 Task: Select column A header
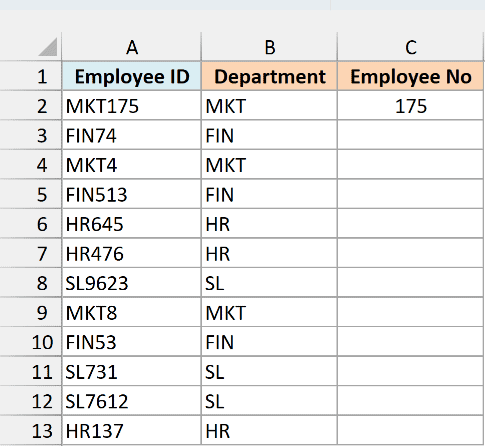(132, 47)
